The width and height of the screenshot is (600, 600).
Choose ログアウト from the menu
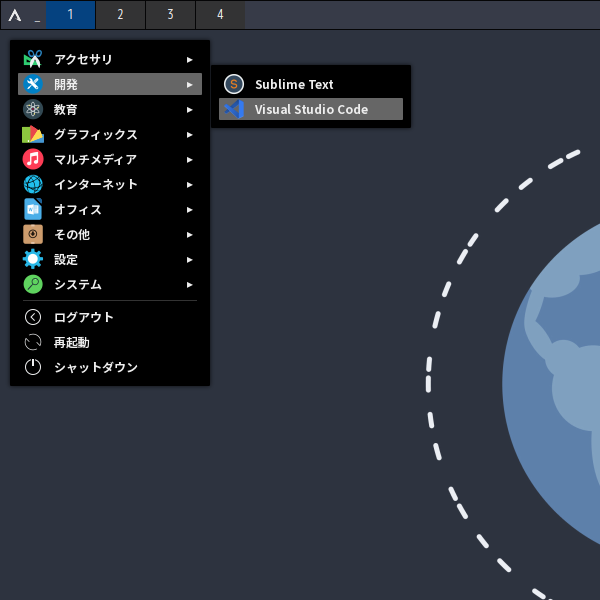[84, 317]
